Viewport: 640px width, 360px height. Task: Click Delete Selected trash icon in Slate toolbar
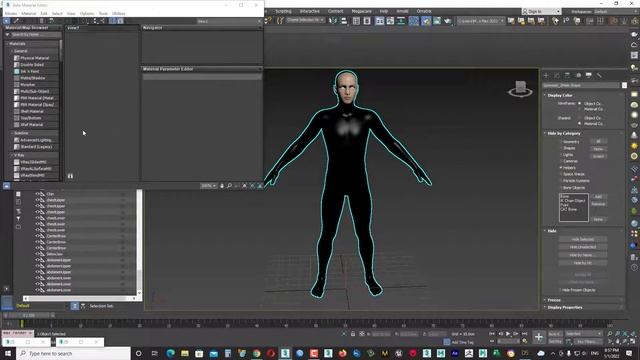coord(41,20)
